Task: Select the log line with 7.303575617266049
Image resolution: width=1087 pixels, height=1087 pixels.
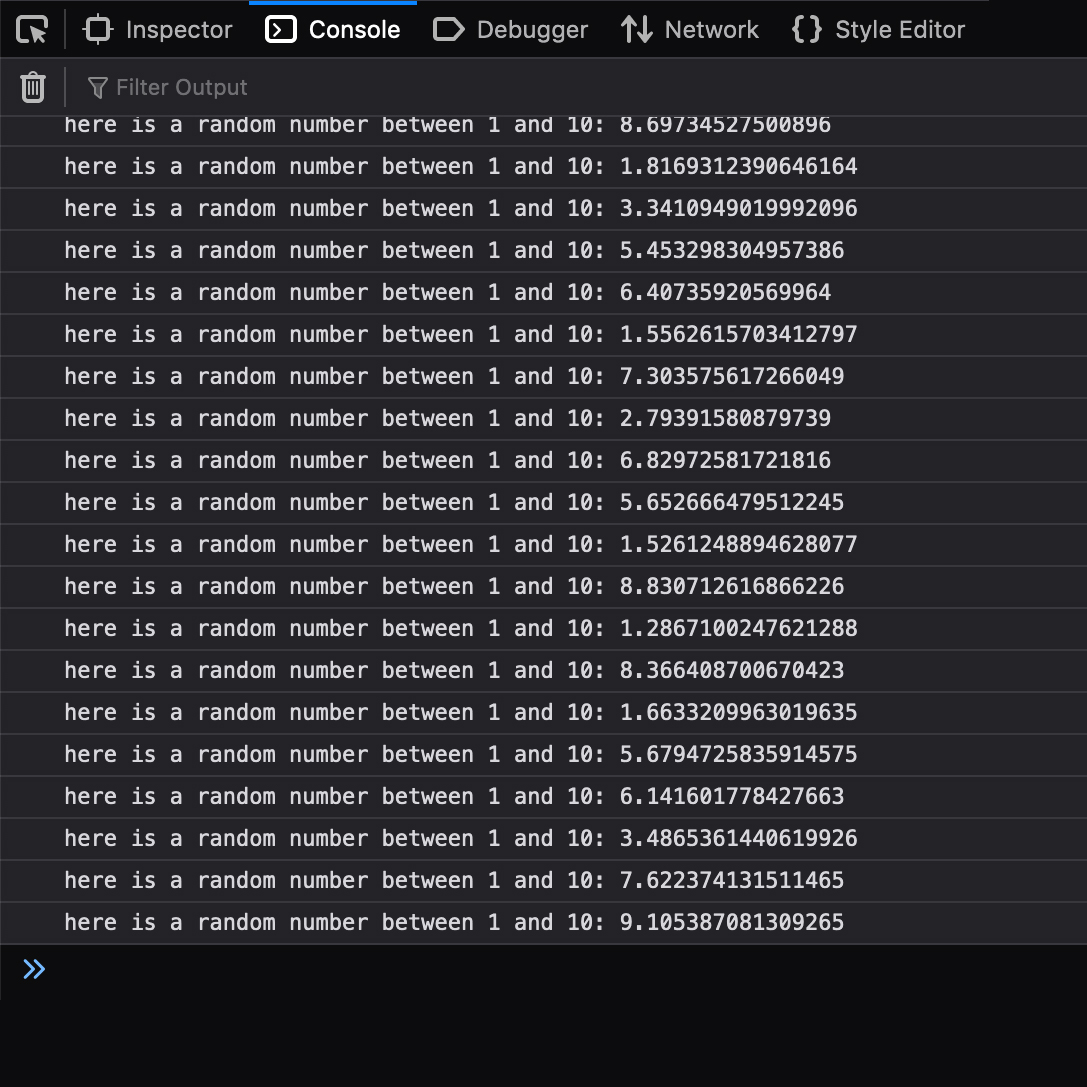Action: pyautogui.click(x=454, y=376)
